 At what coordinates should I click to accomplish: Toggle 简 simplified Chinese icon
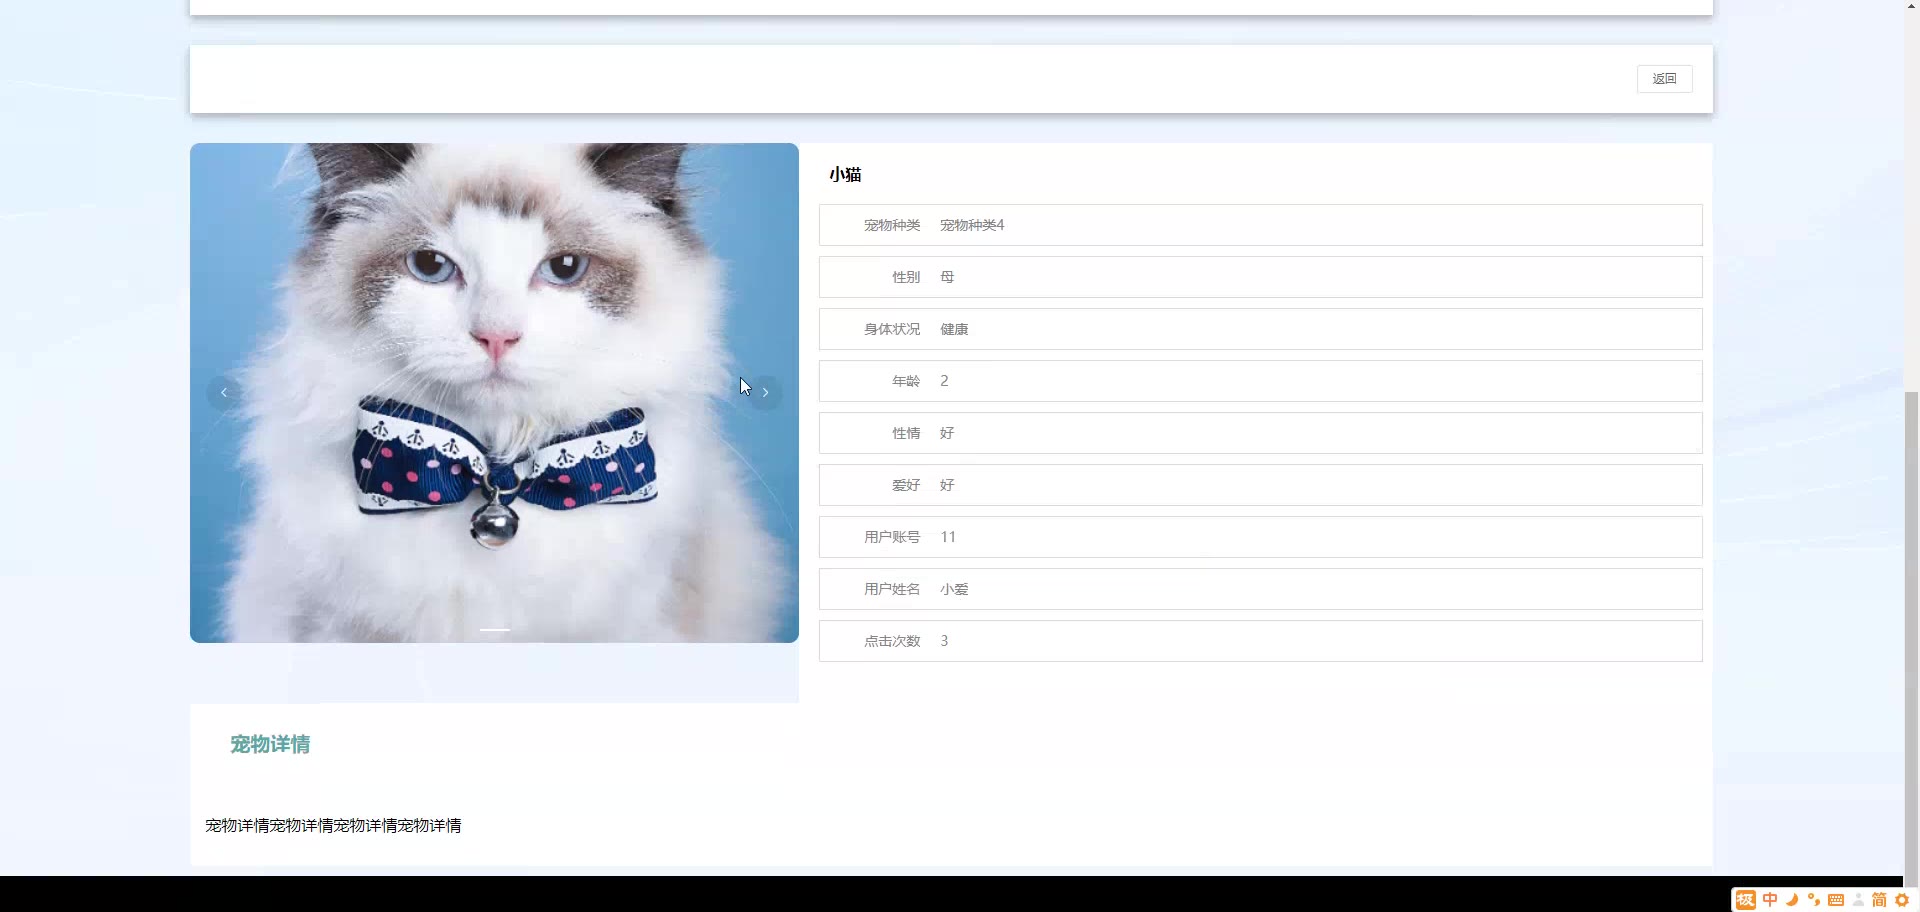(x=1879, y=900)
